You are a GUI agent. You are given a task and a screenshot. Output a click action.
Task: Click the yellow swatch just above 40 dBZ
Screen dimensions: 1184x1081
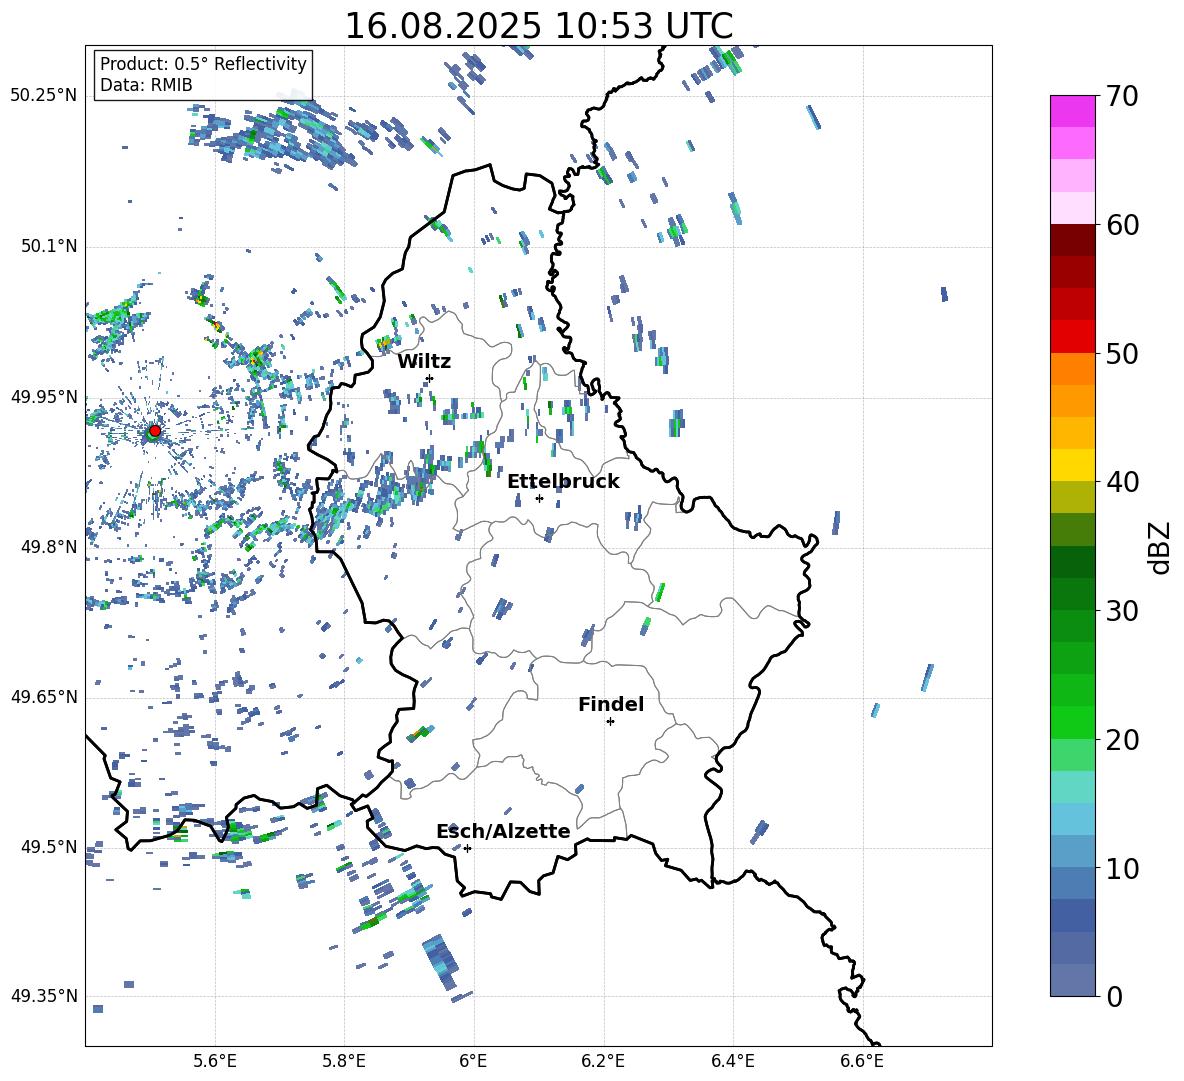click(1072, 465)
